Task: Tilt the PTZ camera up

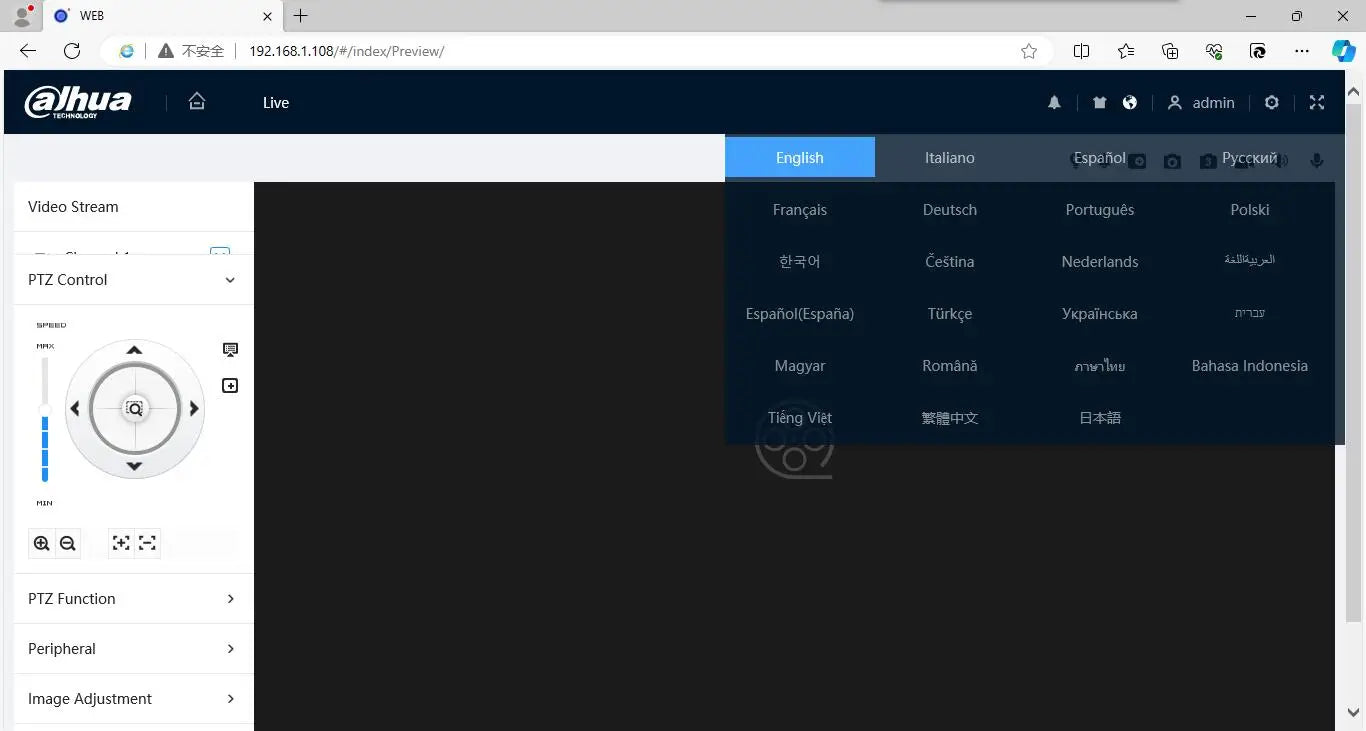Action: 134,350
